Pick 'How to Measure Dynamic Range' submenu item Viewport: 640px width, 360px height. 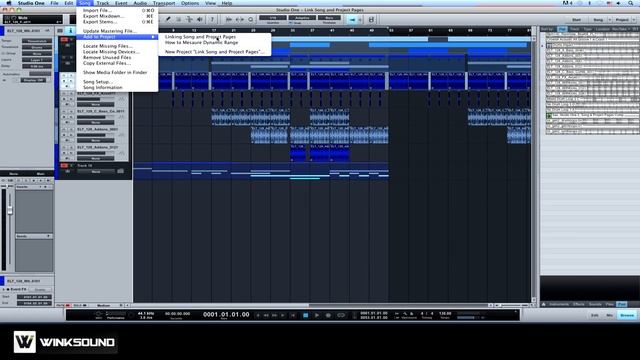click(215, 42)
